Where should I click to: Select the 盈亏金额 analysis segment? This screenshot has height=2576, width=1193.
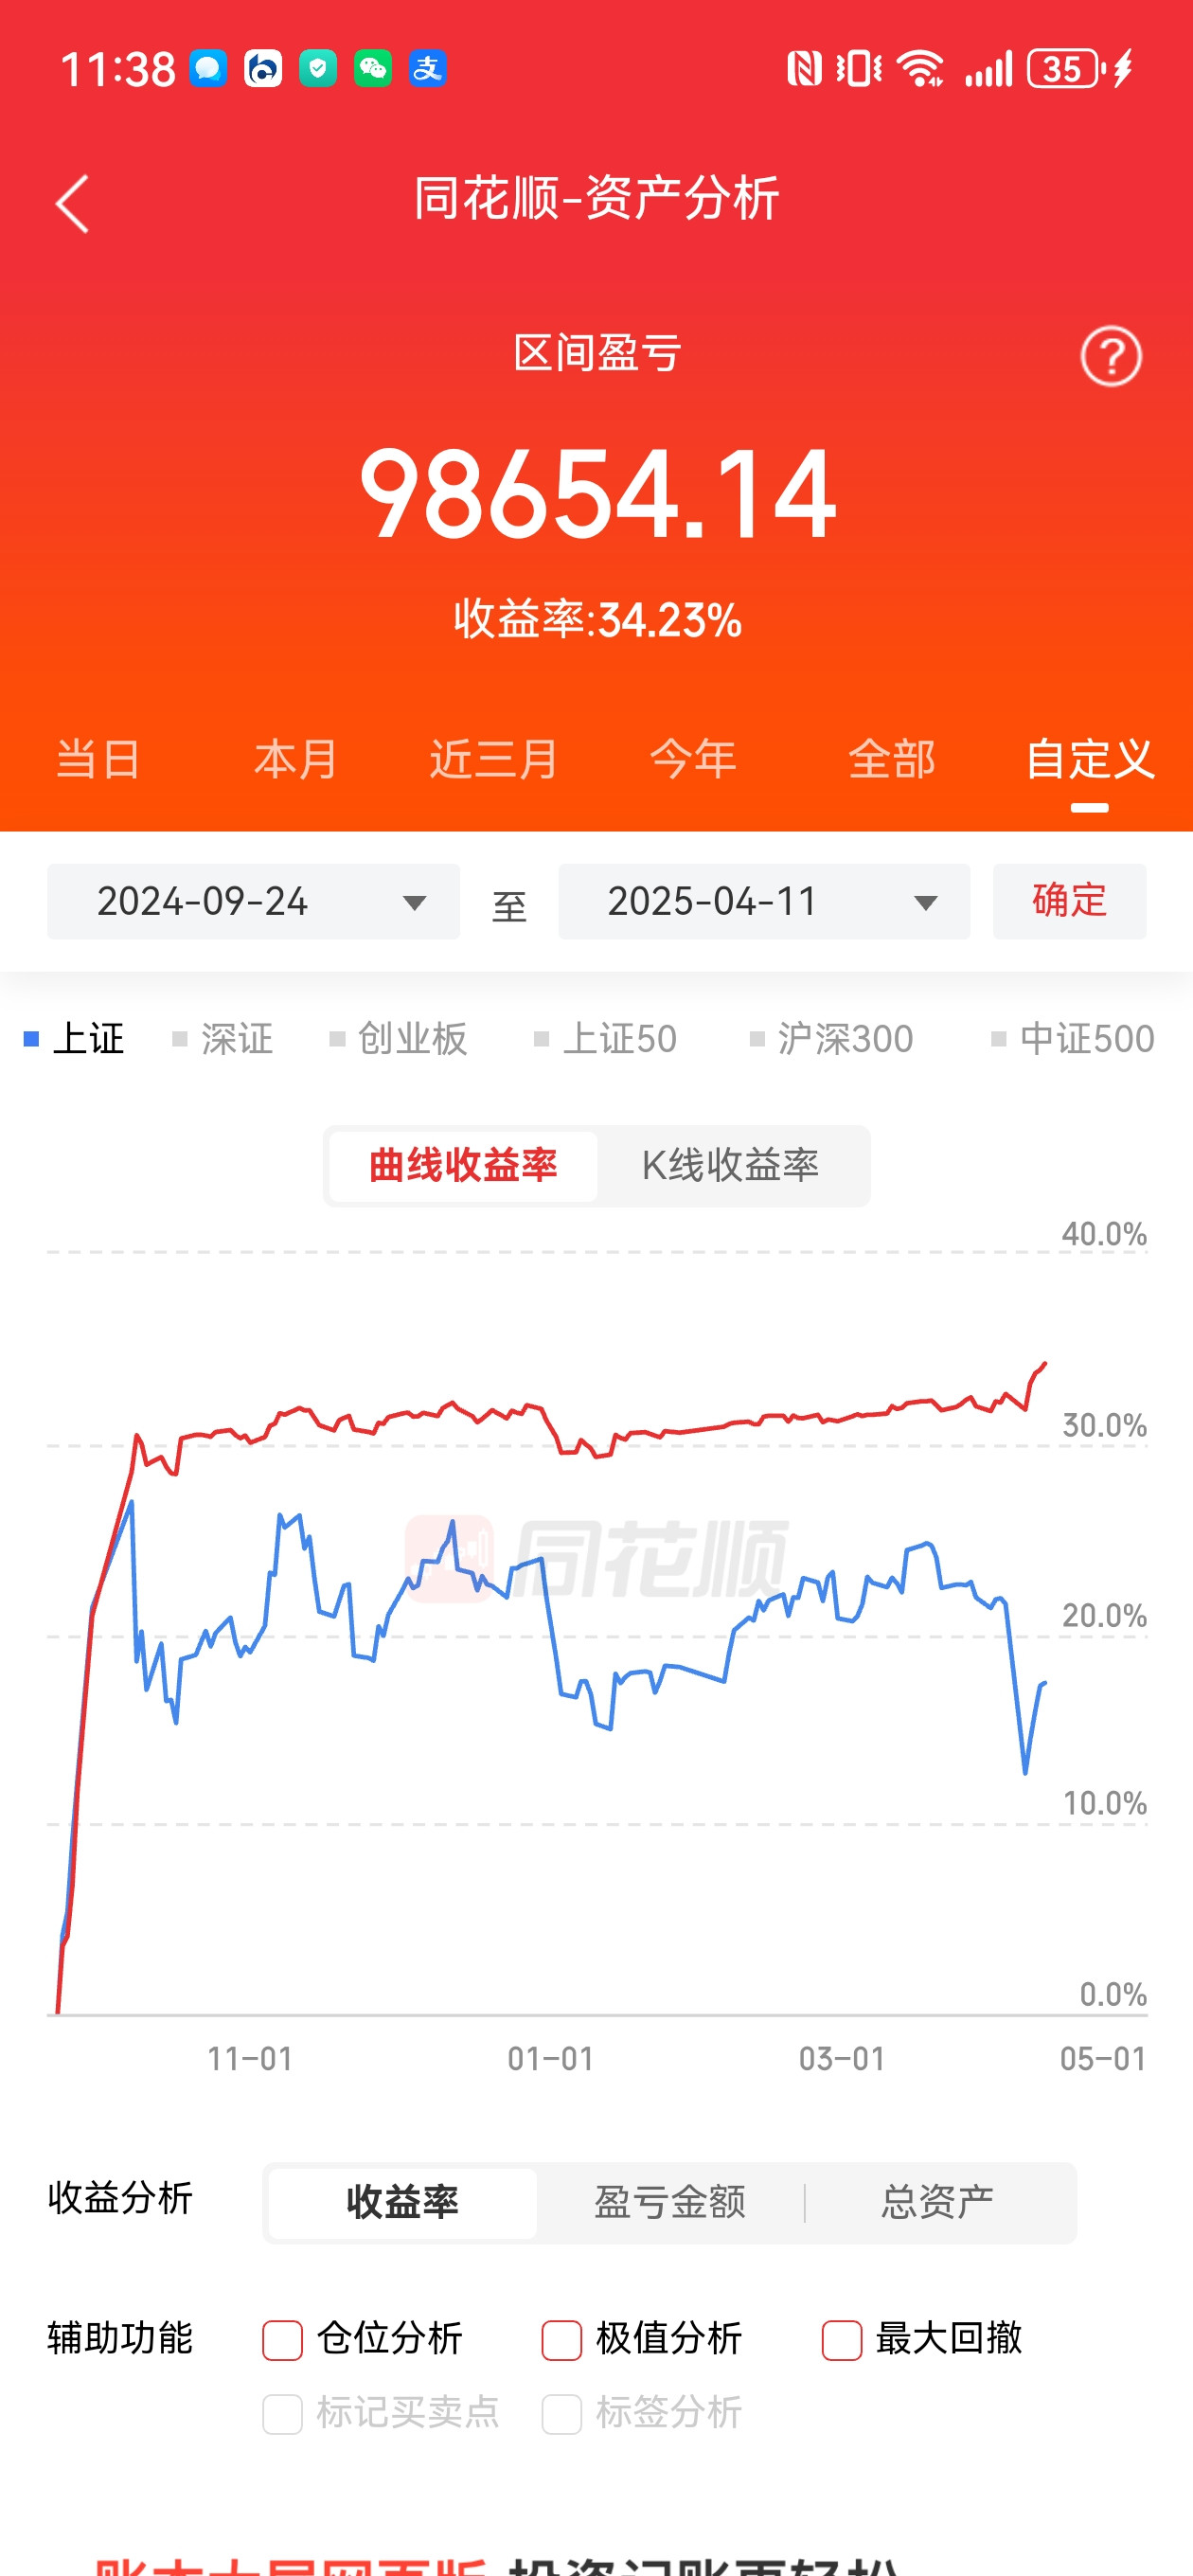670,2201
